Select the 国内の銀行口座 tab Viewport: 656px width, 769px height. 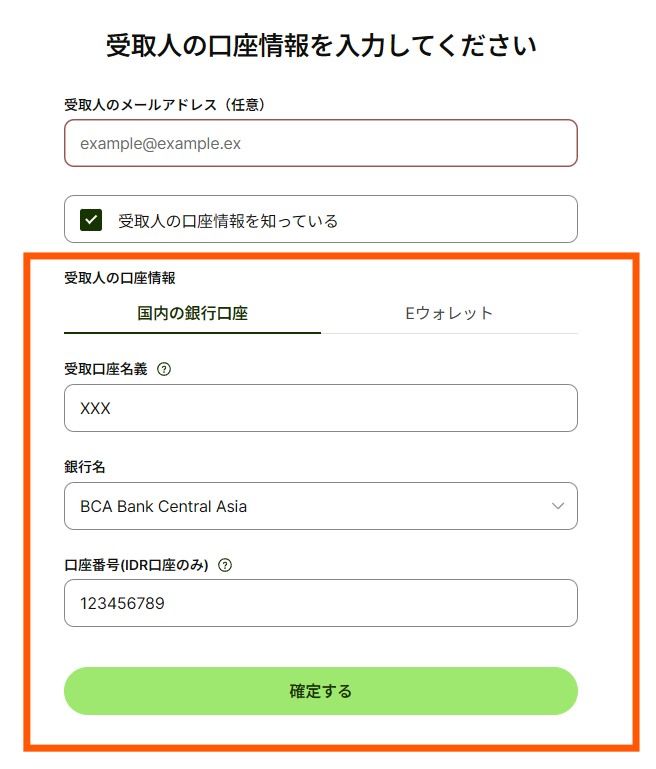192,313
